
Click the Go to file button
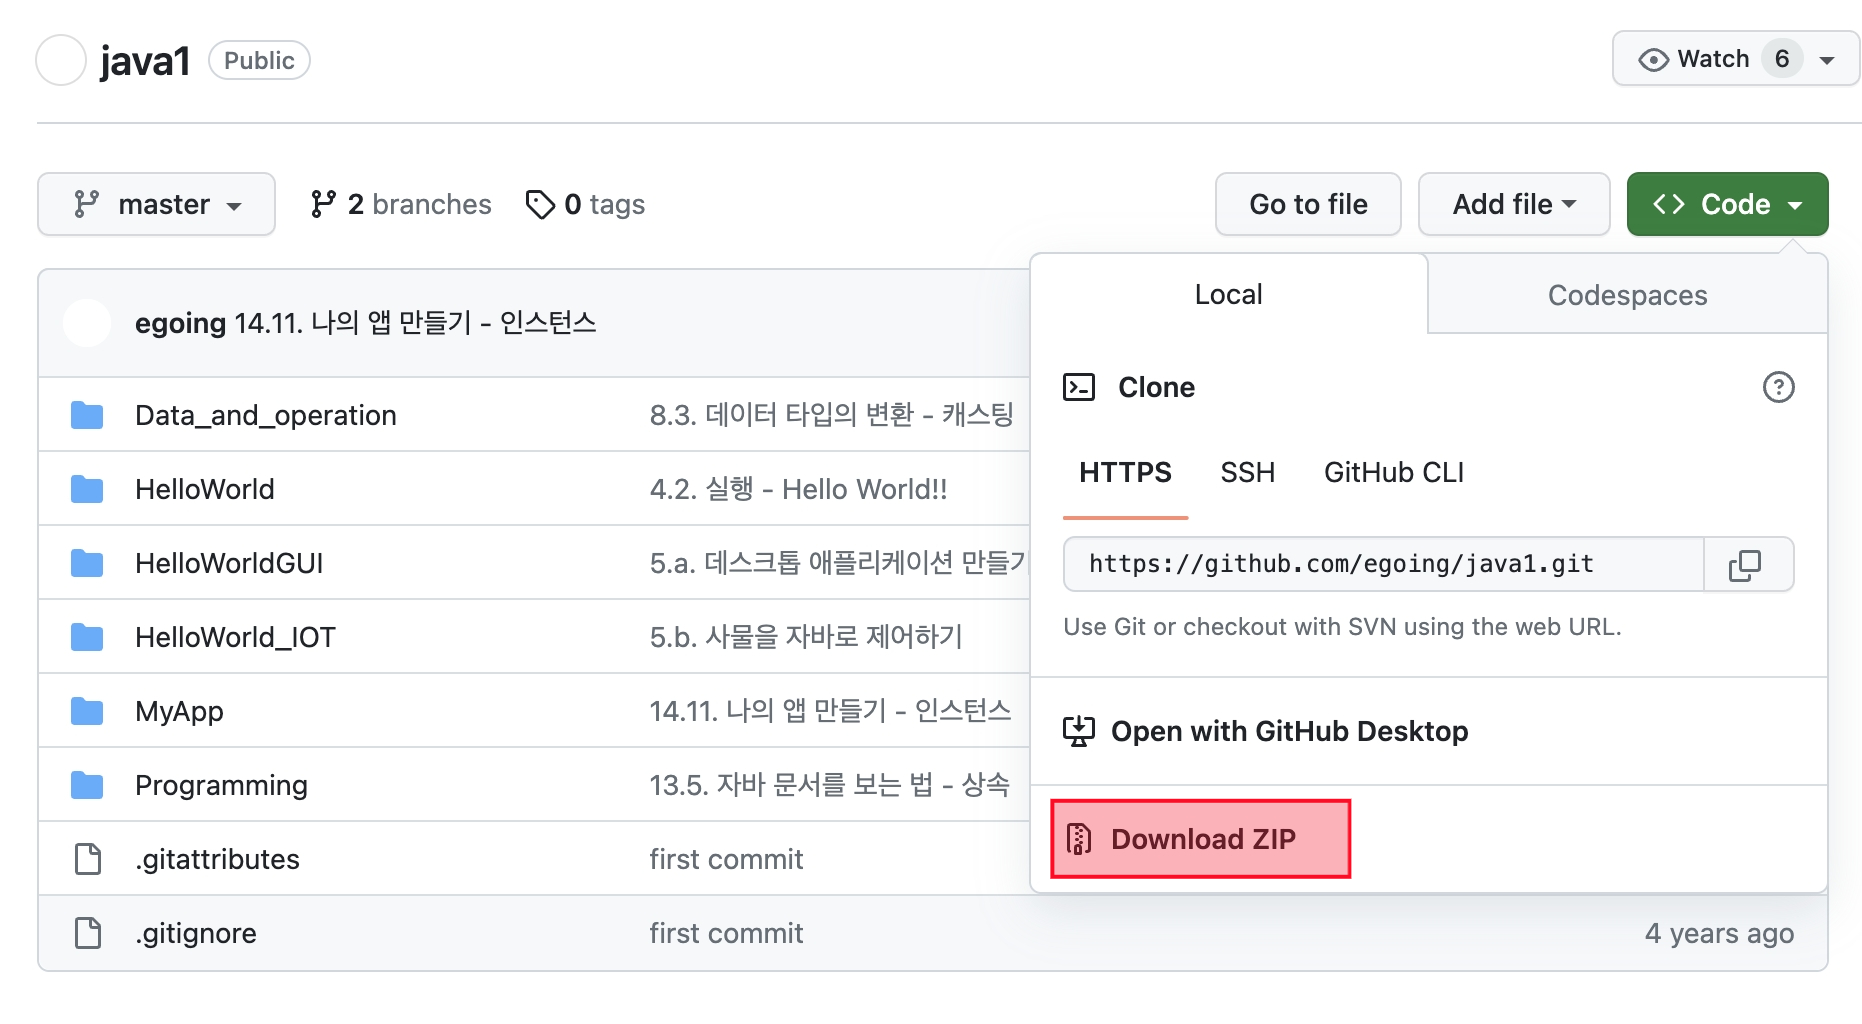[1308, 204]
